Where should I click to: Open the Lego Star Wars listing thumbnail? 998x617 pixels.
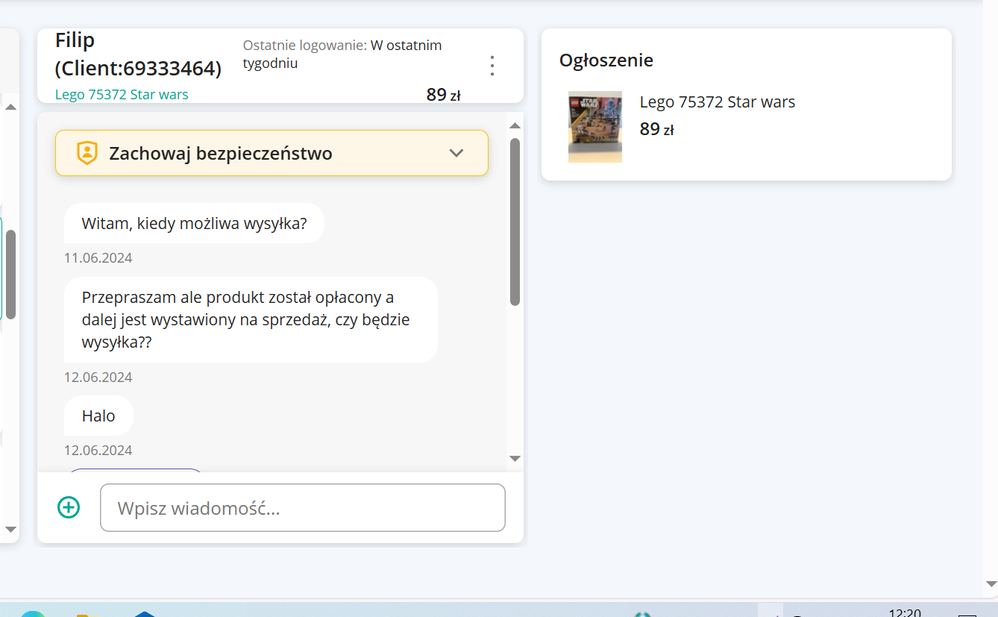click(x=595, y=127)
